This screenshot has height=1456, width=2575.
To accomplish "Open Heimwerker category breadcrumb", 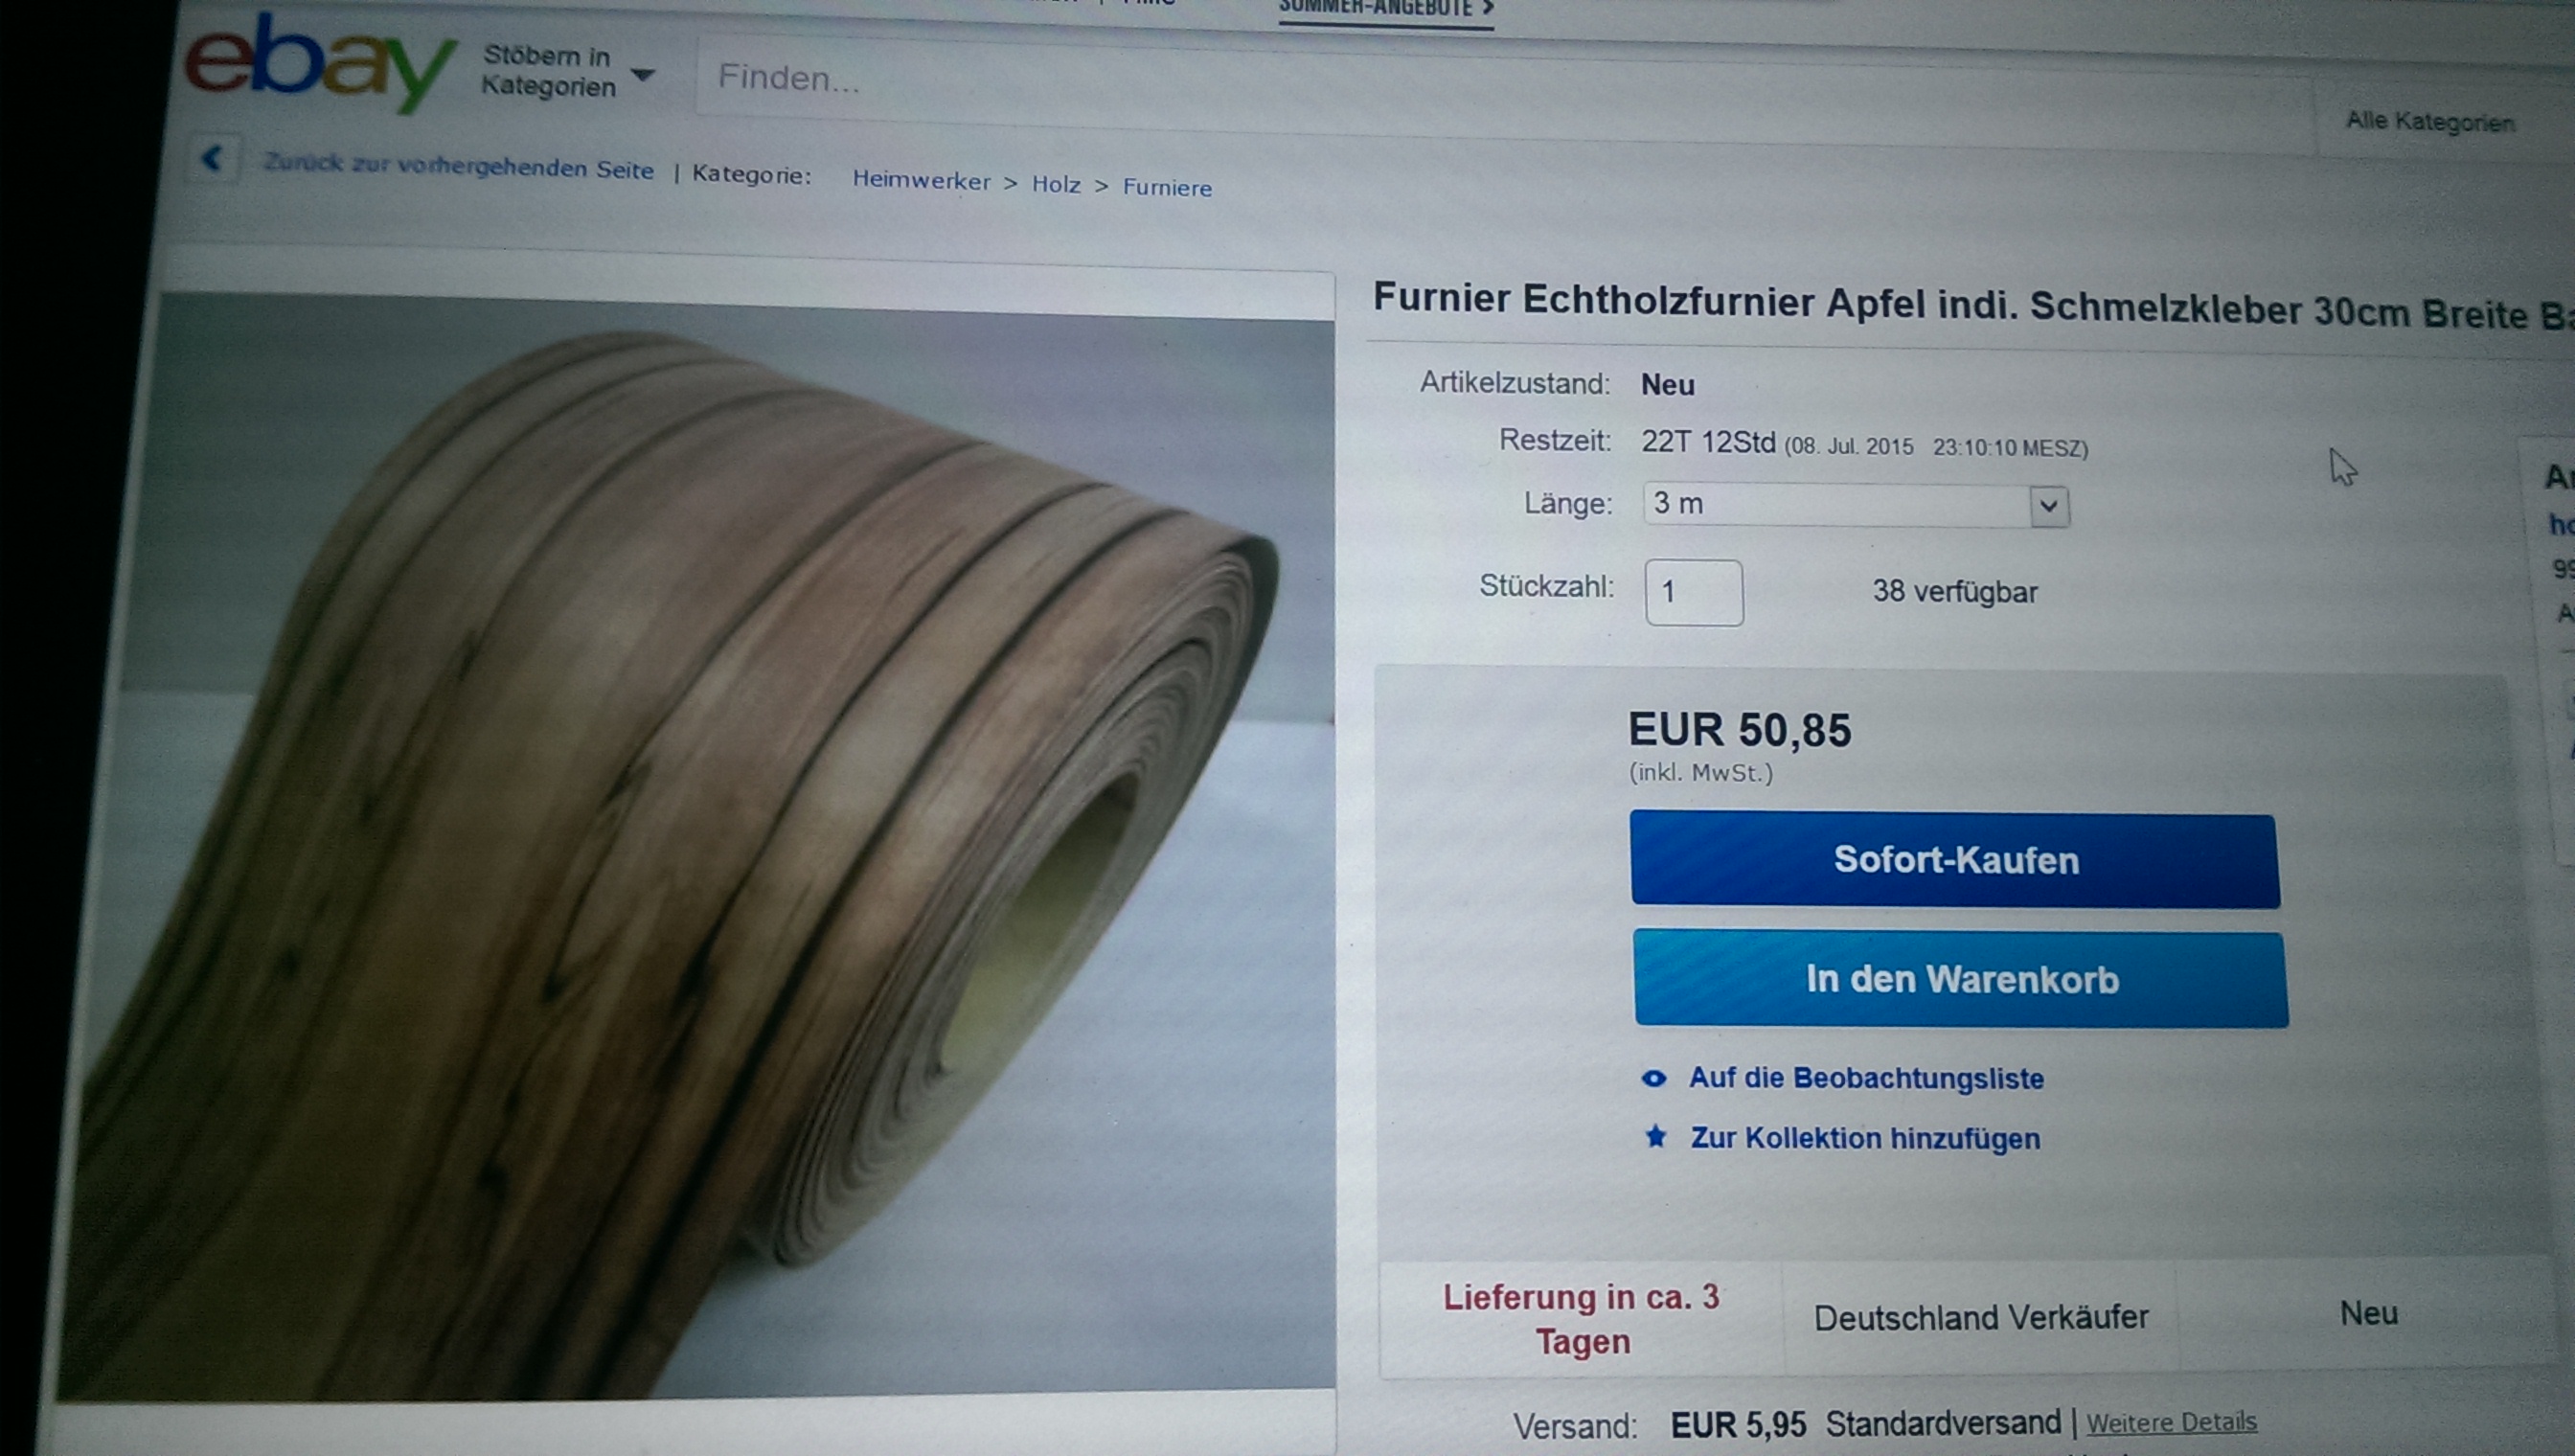I will click(x=921, y=181).
